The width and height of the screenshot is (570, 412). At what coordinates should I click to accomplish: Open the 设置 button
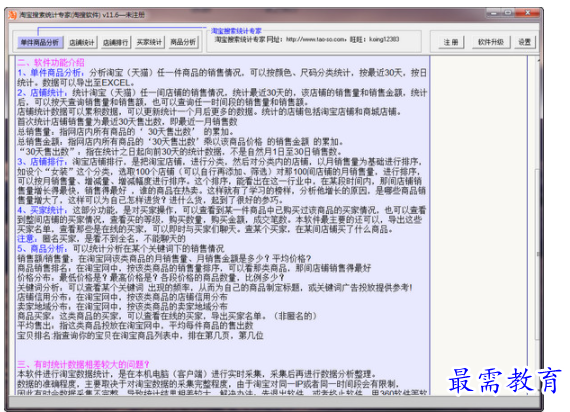point(524,42)
